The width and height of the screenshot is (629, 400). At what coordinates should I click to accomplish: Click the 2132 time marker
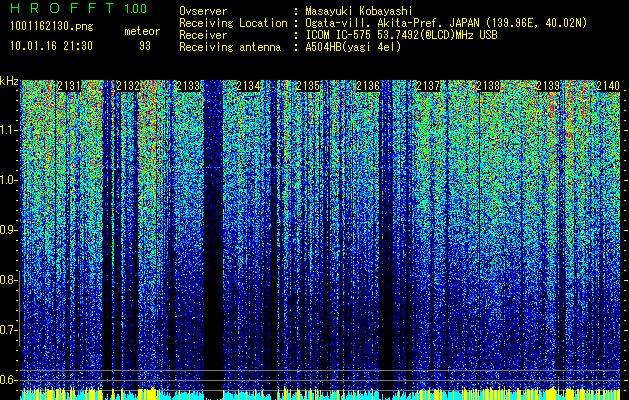pos(128,86)
